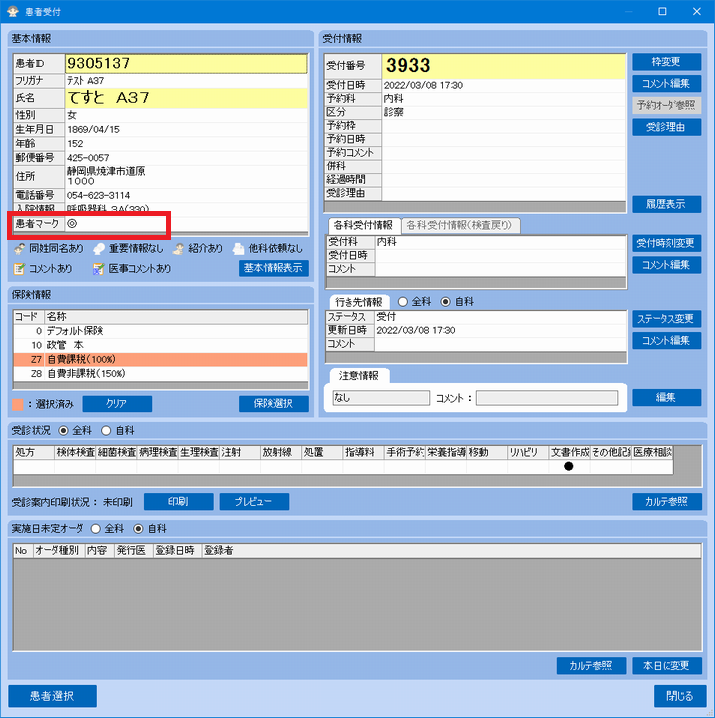This screenshot has width=715, height=718.
Task: Switch to 各科受付情報(検査戻り) tab
Action: pyautogui.click(x=460, y=225)
